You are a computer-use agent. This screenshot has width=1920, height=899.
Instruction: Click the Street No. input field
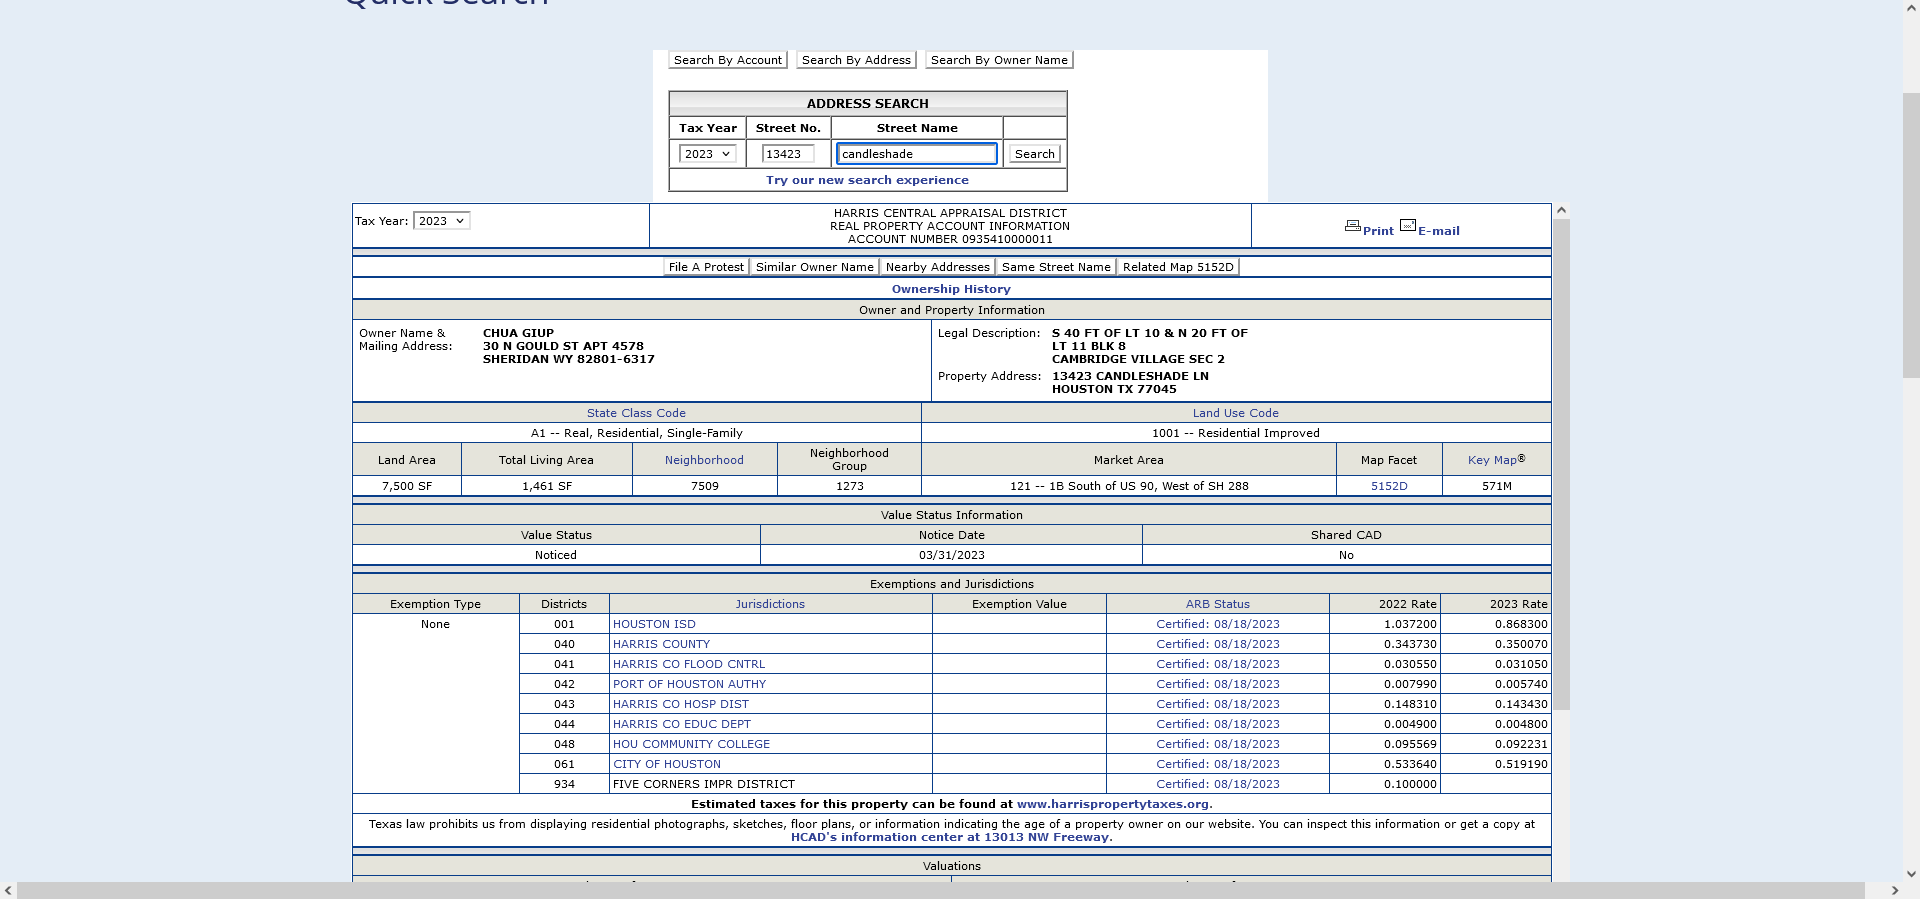tap(788, 154)
